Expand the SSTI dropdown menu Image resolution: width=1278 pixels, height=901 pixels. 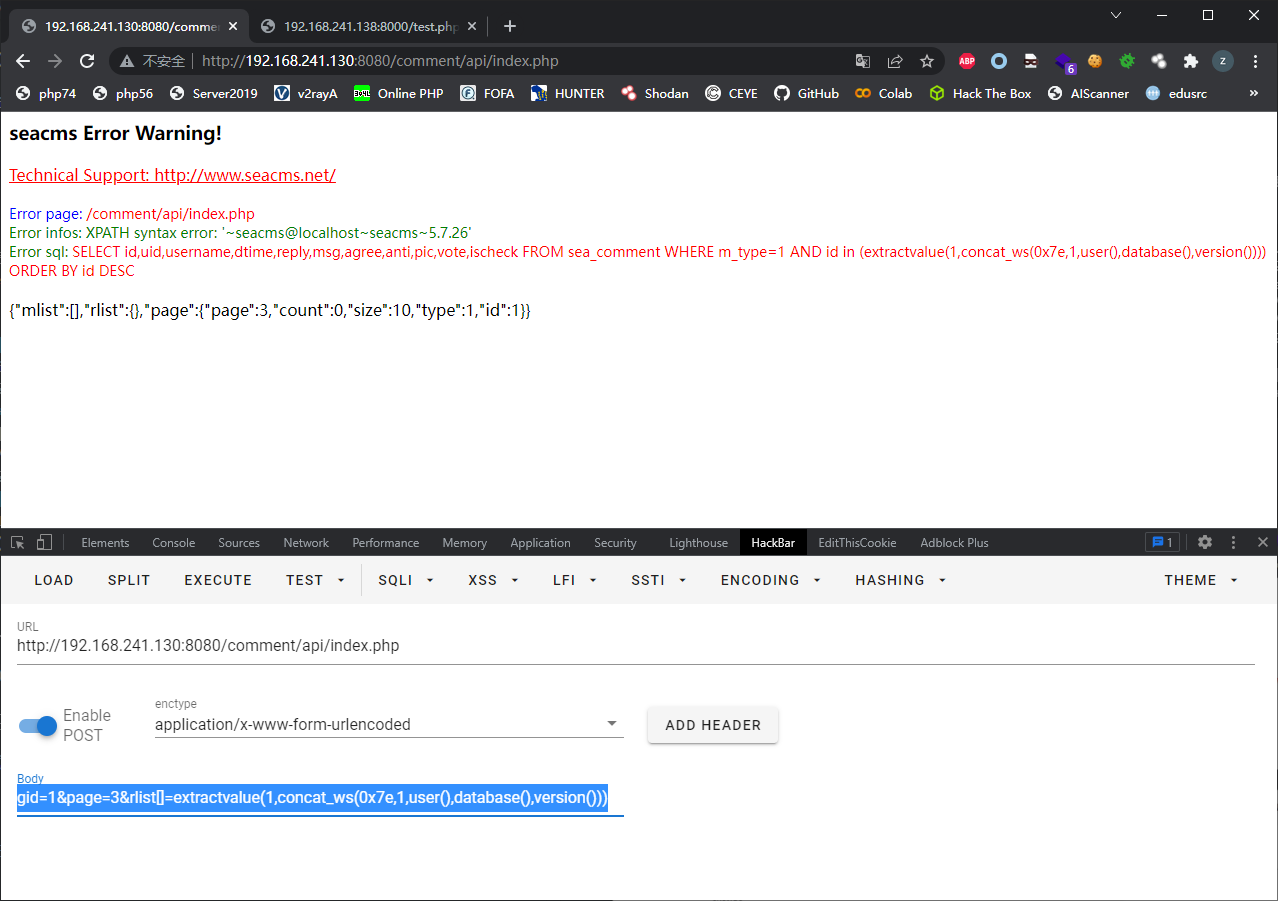click(x=659, y=580)
